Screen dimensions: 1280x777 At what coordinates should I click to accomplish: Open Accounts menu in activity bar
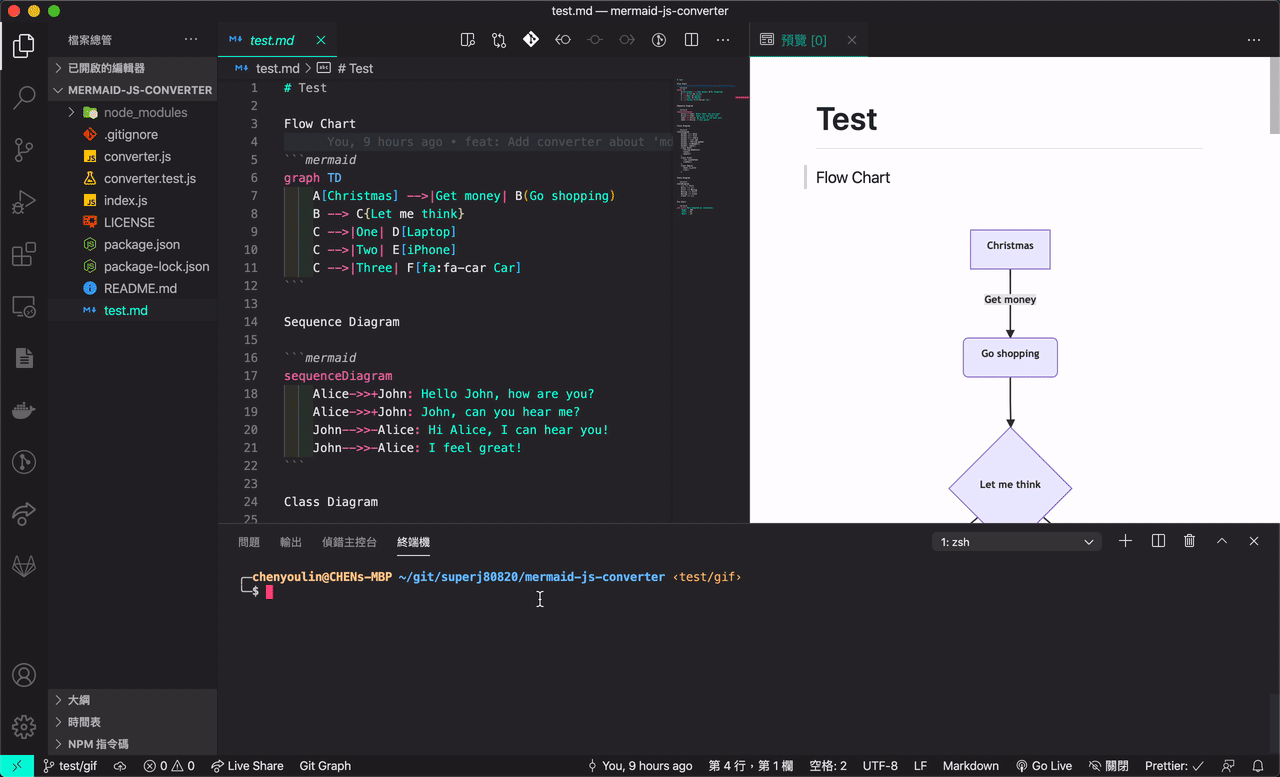pos(24,675)
